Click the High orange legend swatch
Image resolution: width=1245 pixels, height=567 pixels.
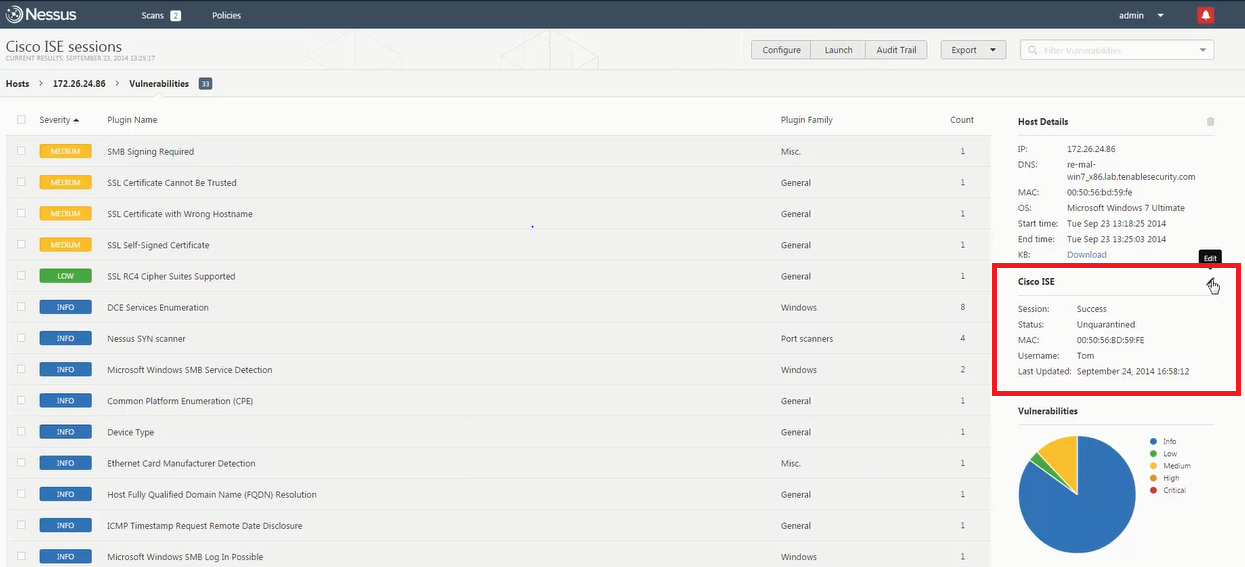coord(1154,478)
